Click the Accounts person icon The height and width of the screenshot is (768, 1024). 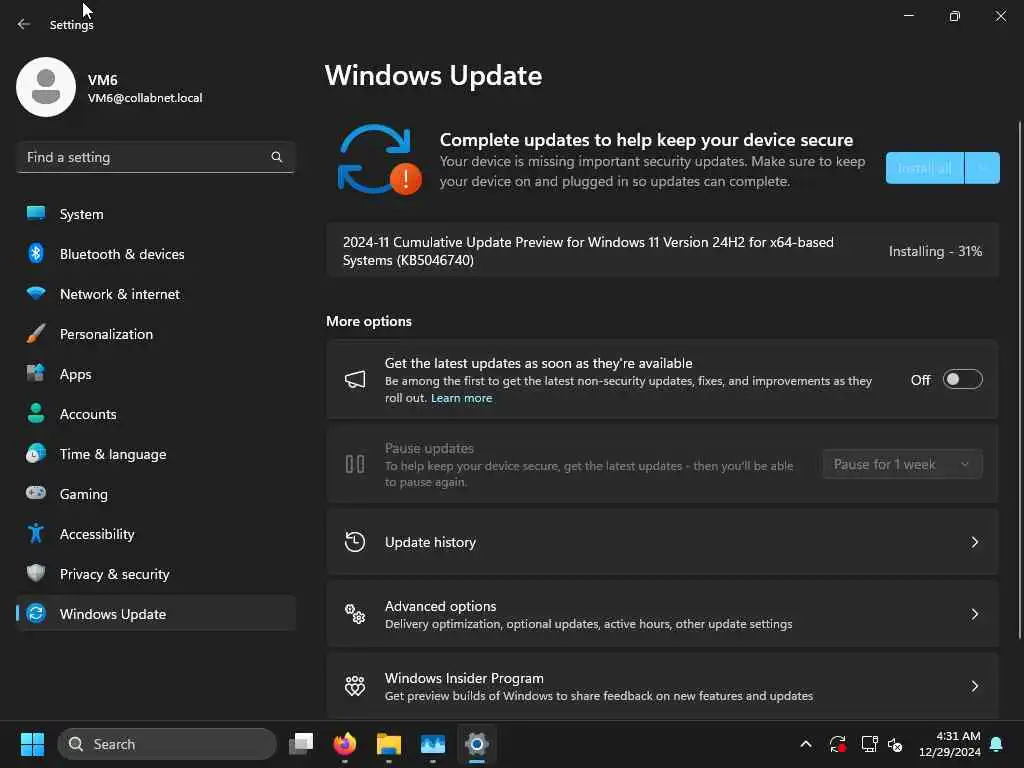36,413
